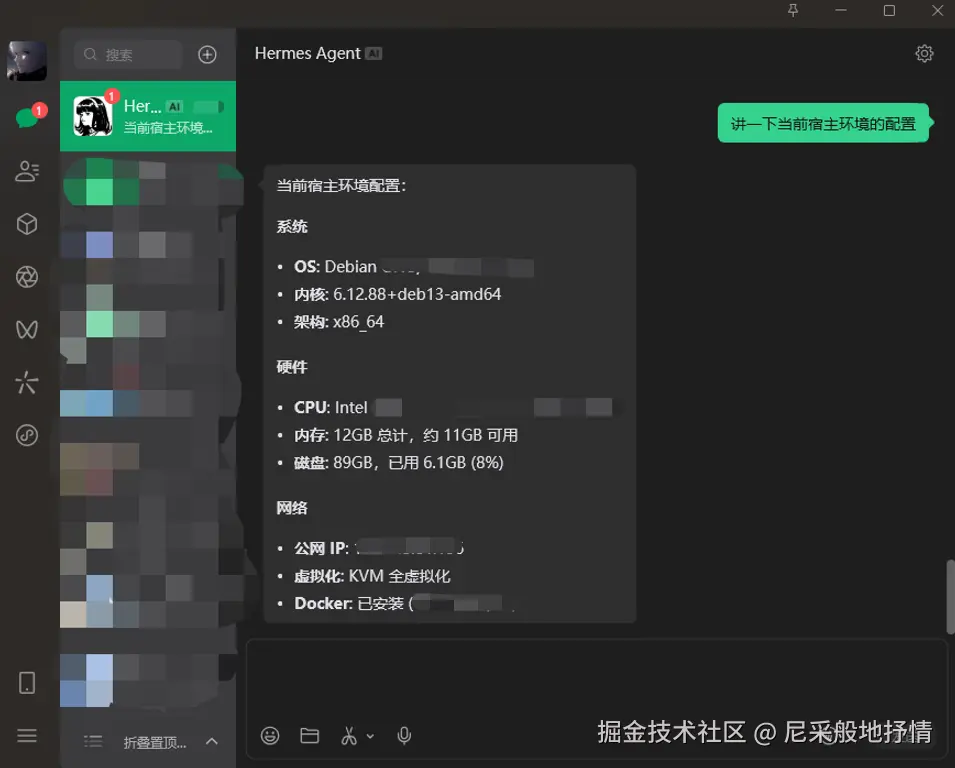Click the 内存 12GB 总计 line
The width and height of the screenshot is (955, 768).
406,435
